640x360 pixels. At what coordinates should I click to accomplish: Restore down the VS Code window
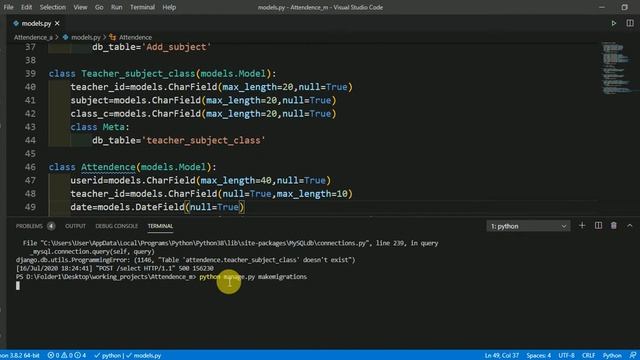click(624, 7)
